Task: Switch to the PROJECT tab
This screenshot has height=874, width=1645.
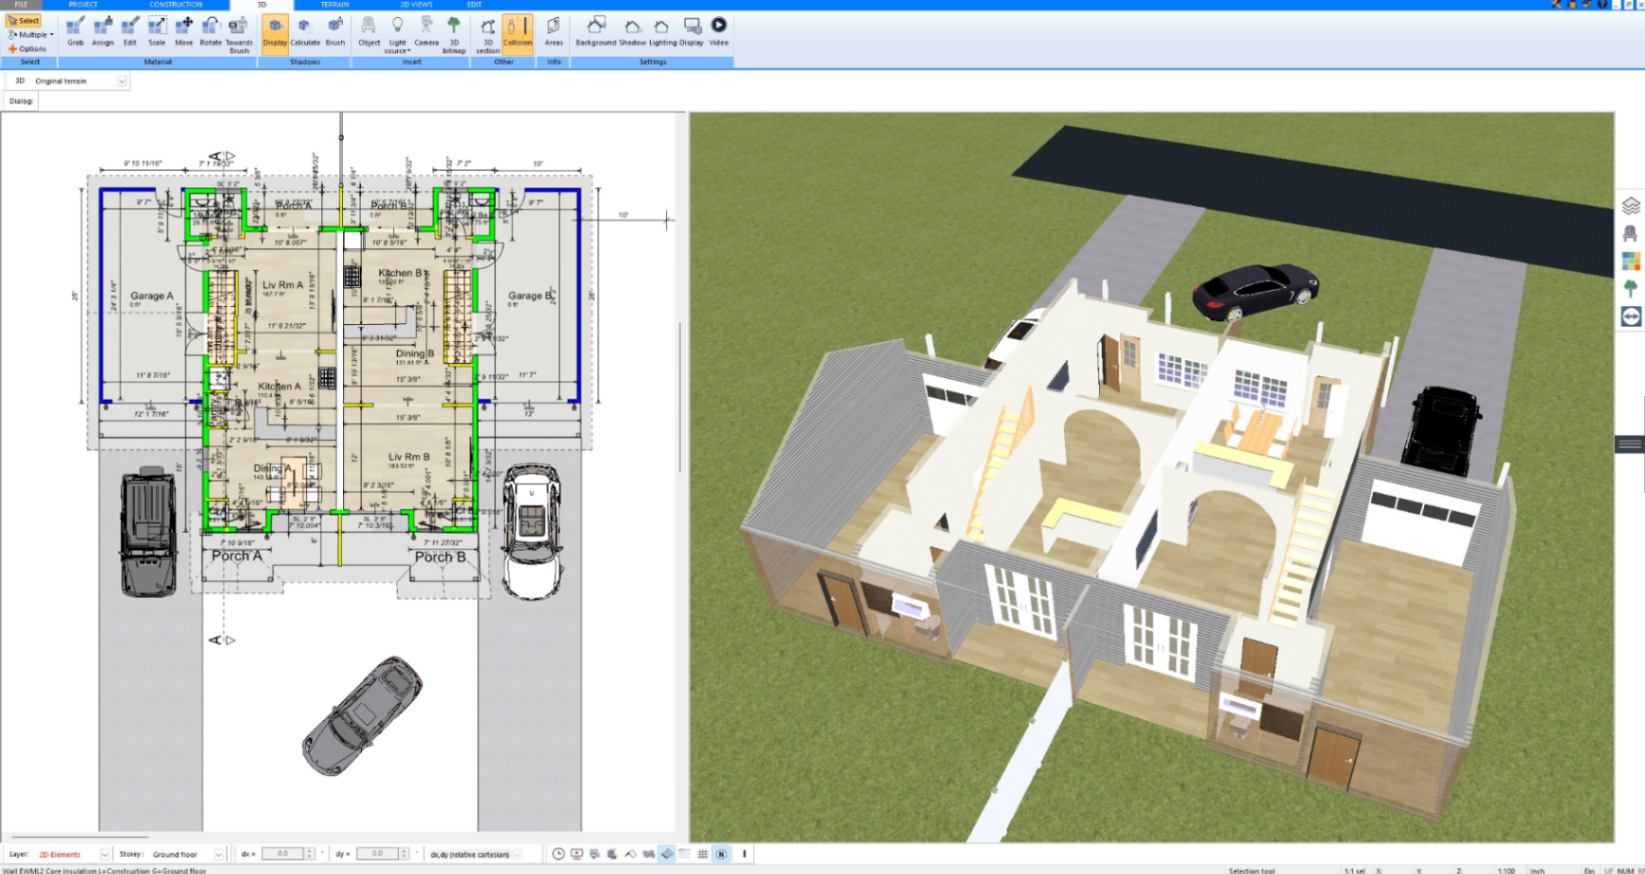Action: (83, 5)
